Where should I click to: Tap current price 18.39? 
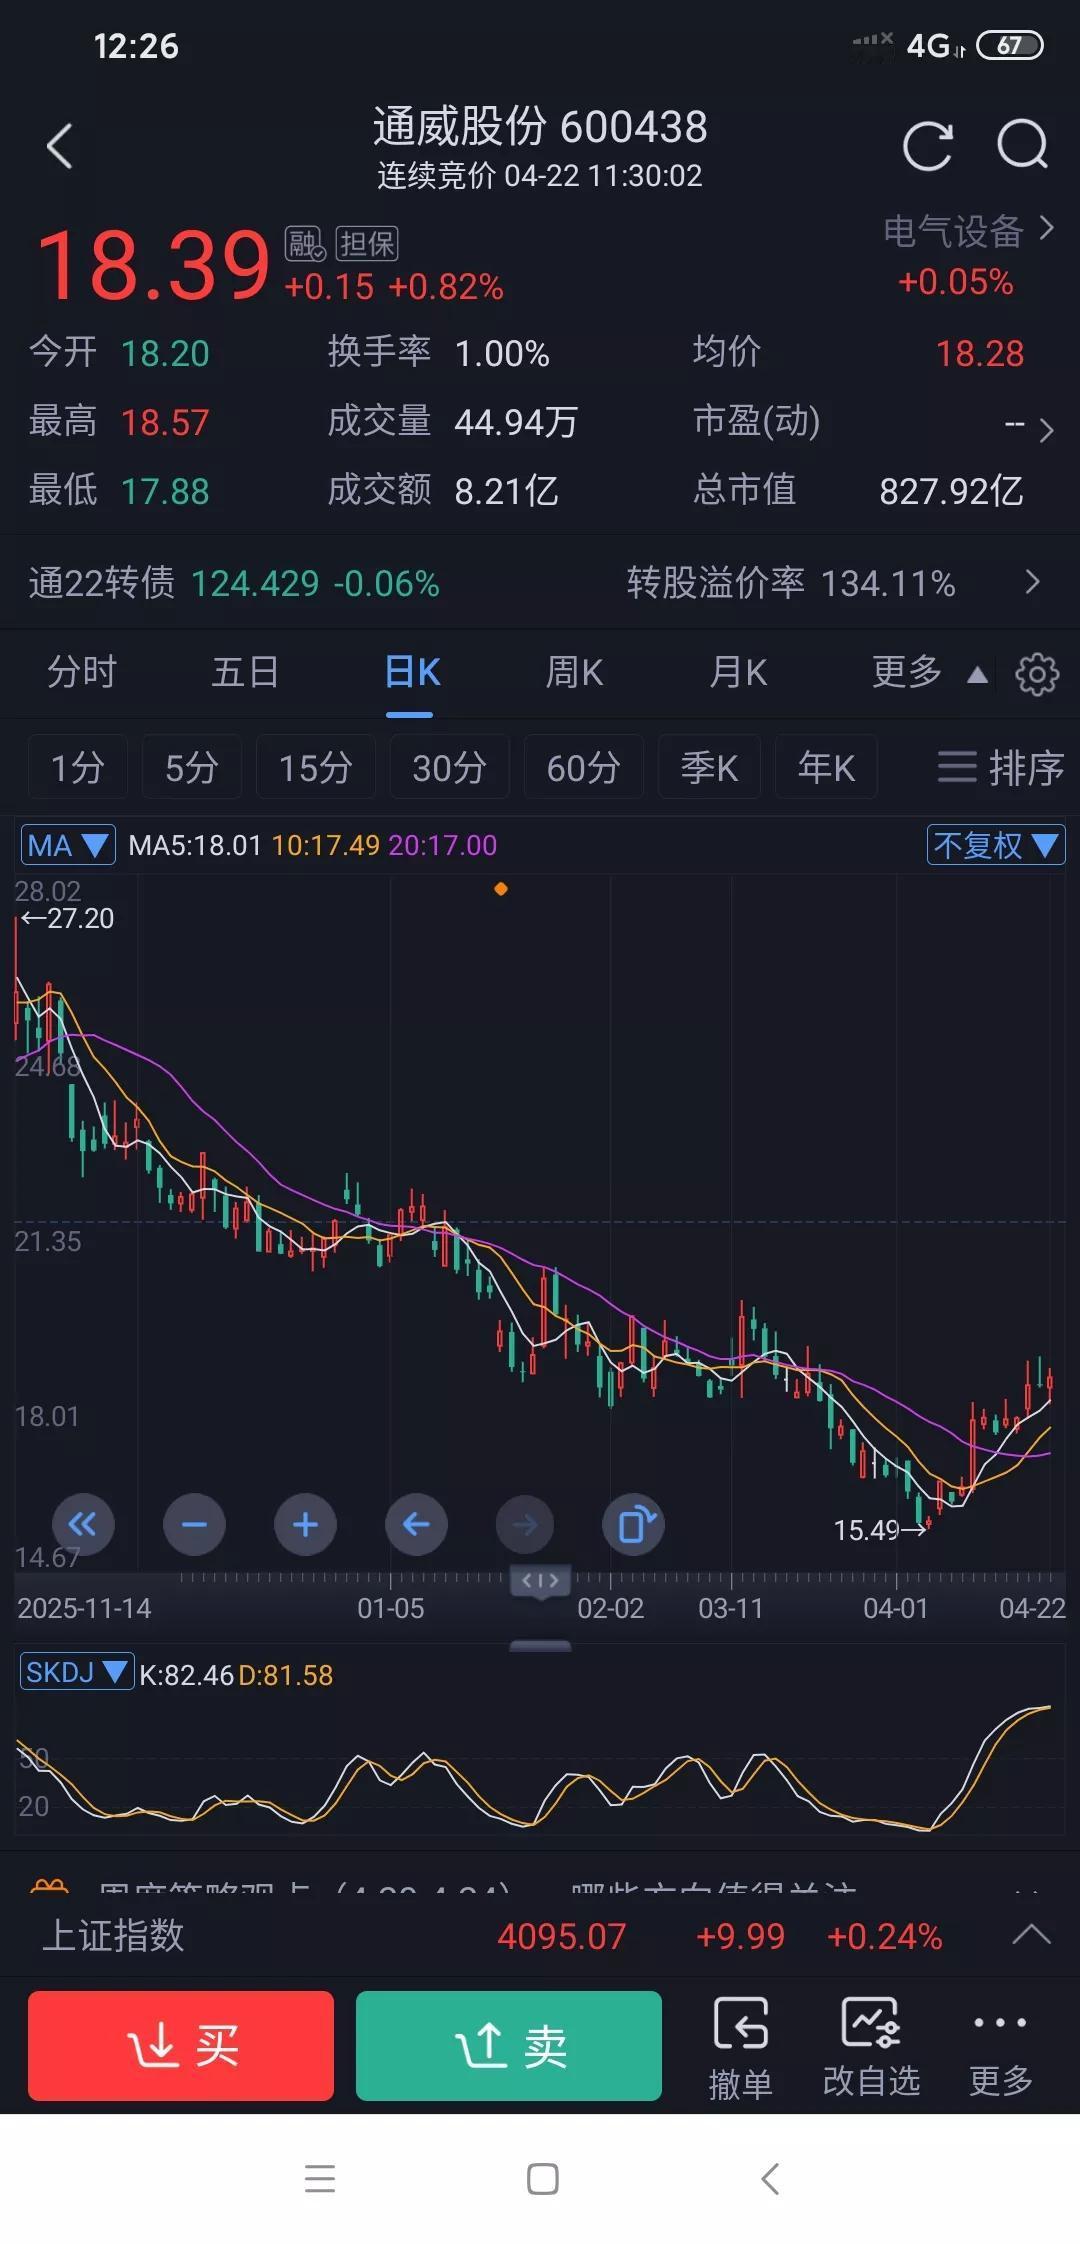(152, 264)
